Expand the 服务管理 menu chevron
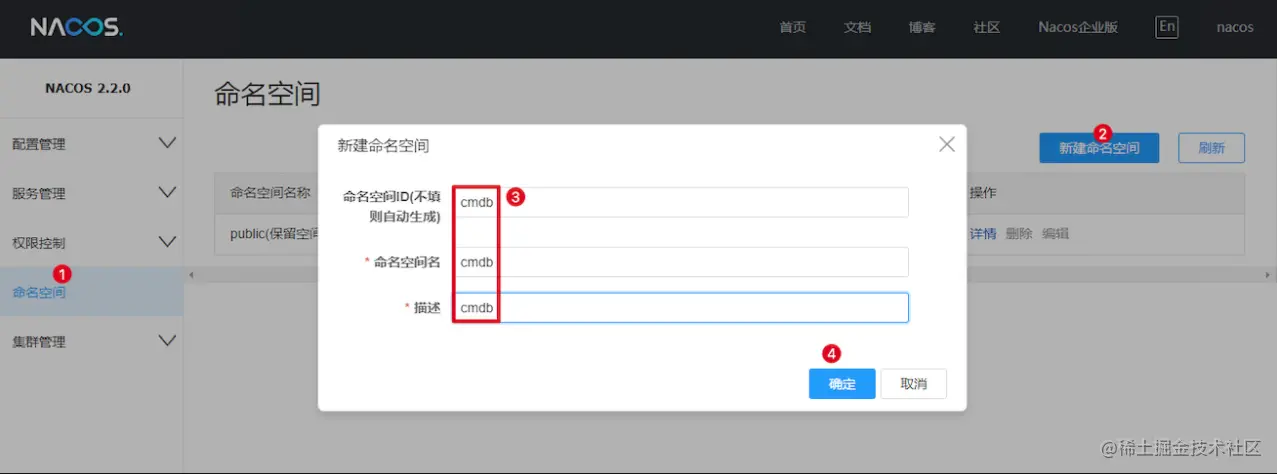Screen dimensions: 1277x474 [168, 192]
